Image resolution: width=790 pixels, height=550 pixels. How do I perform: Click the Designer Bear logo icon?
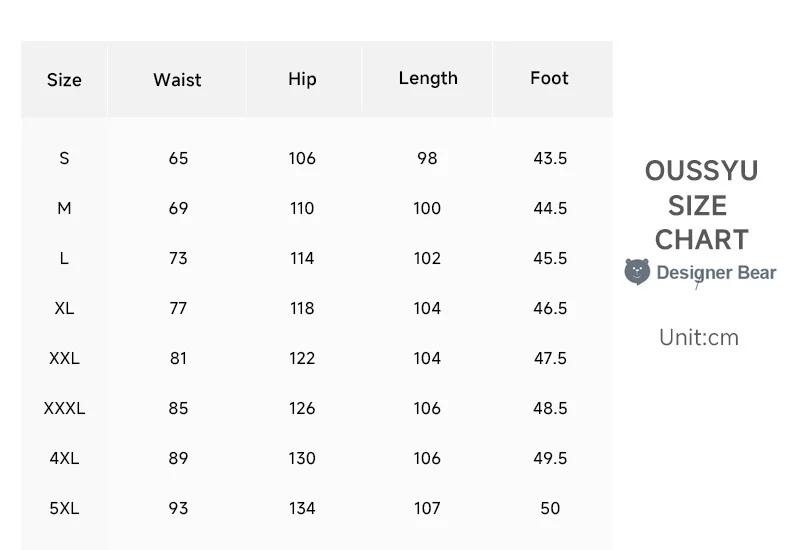(637, 272)
